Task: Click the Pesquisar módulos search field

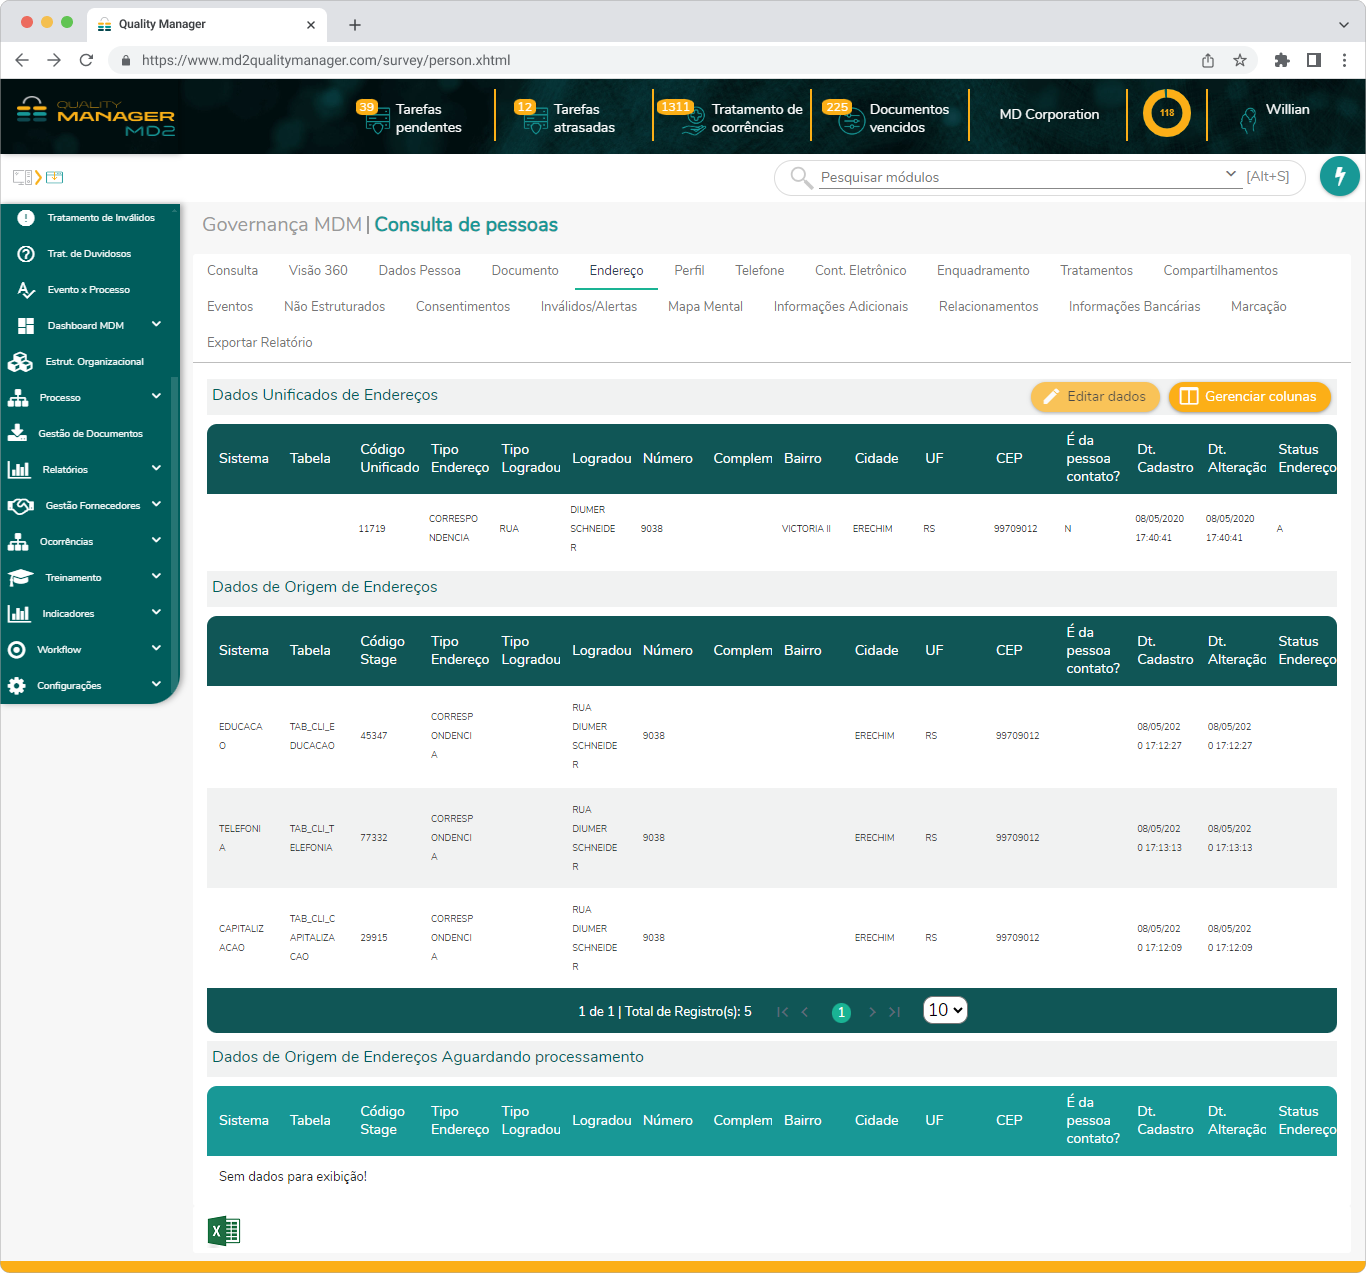Action: pyautogui.click(x=1018, y=177)
